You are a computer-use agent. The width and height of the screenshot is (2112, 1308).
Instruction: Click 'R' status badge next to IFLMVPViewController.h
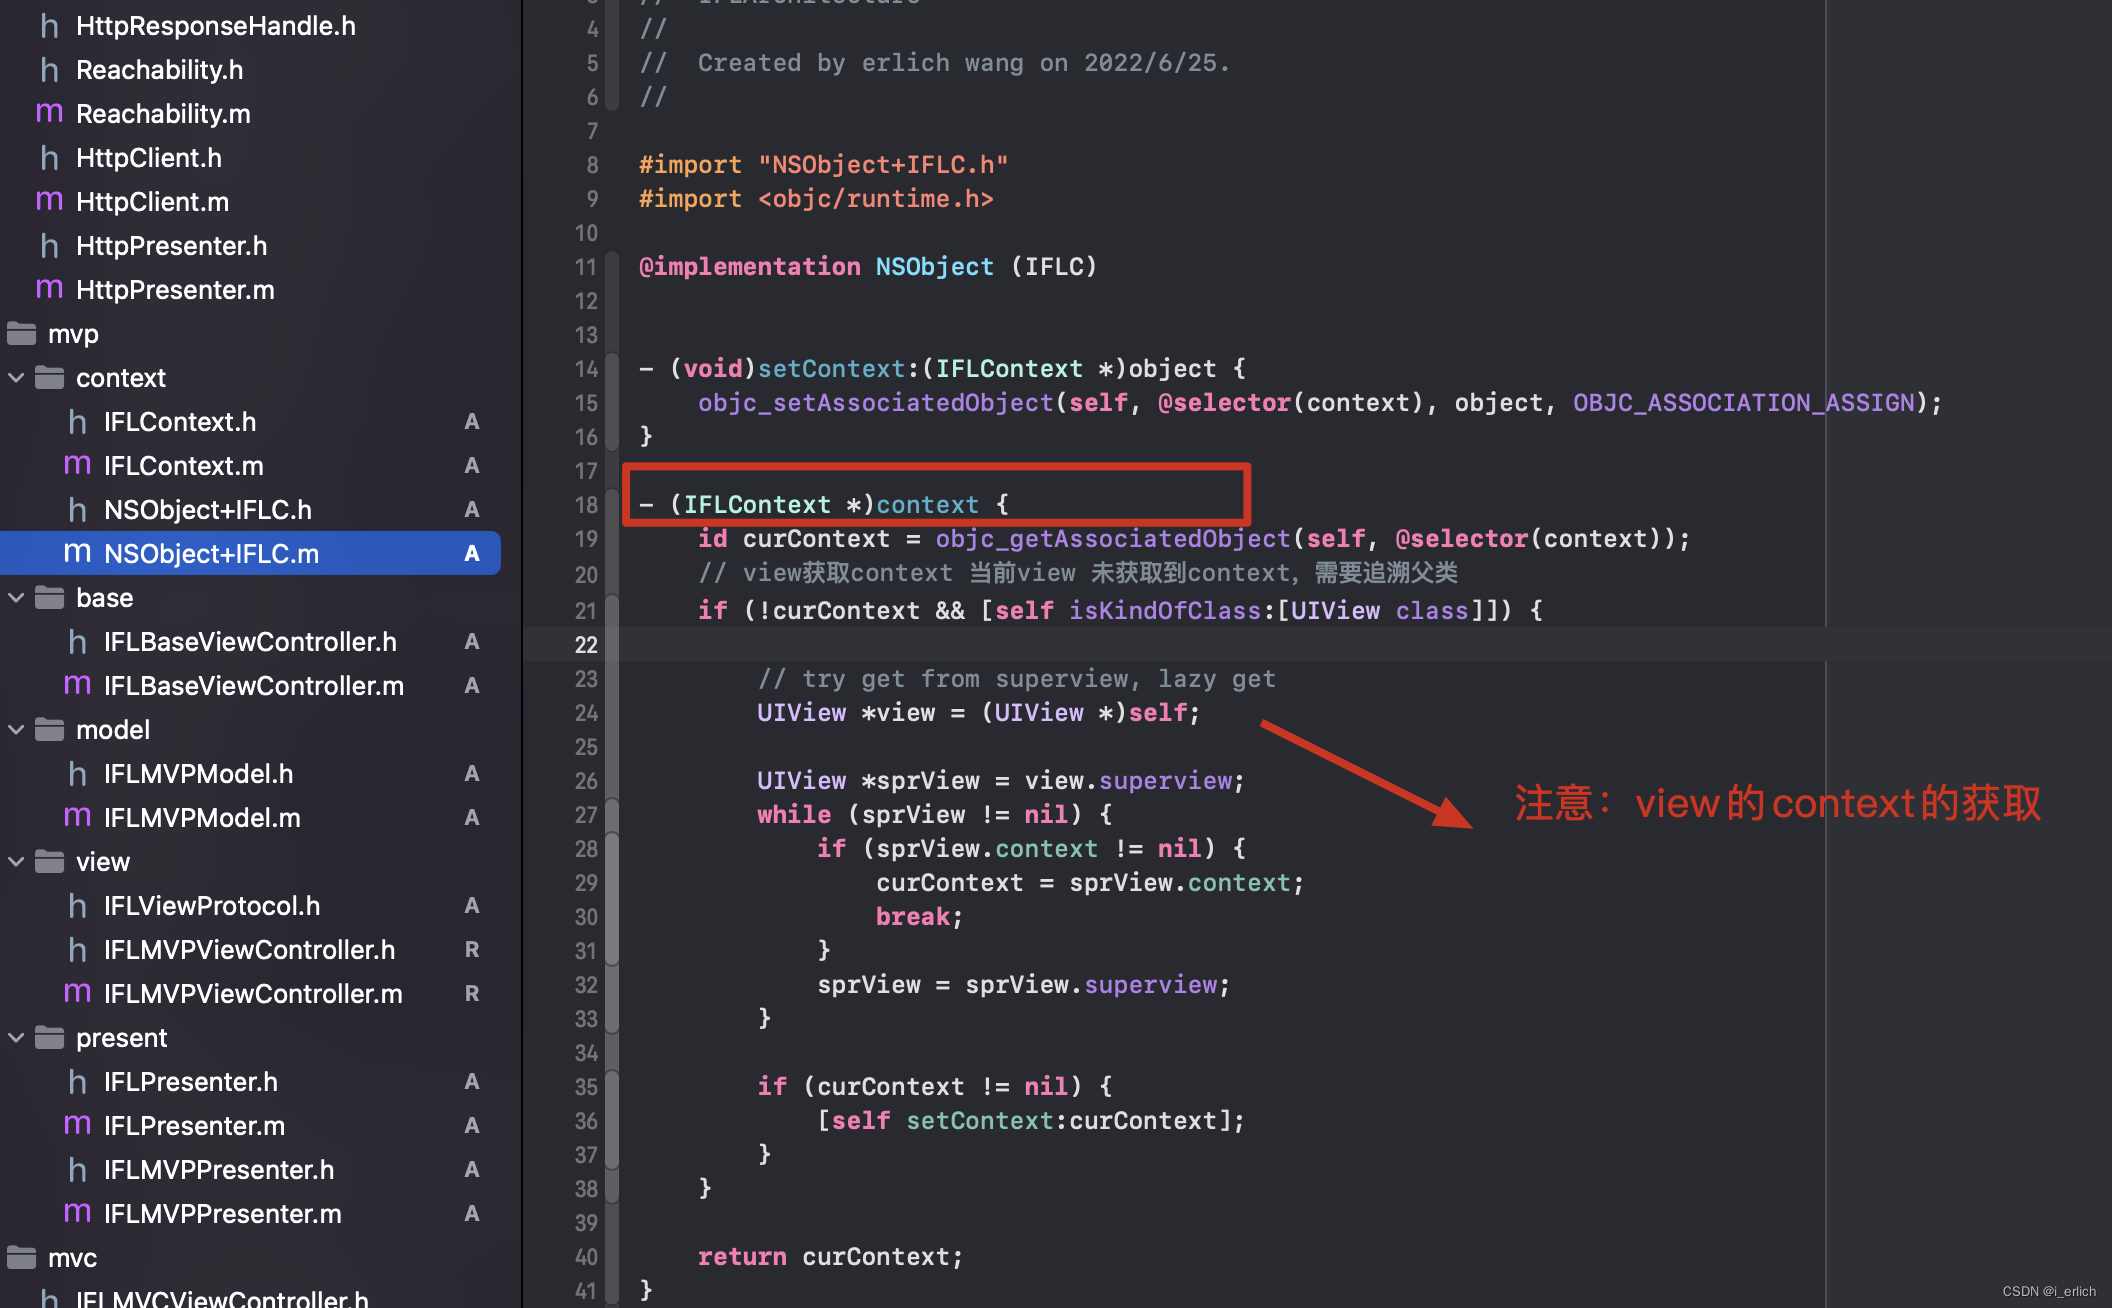point(472,949)
